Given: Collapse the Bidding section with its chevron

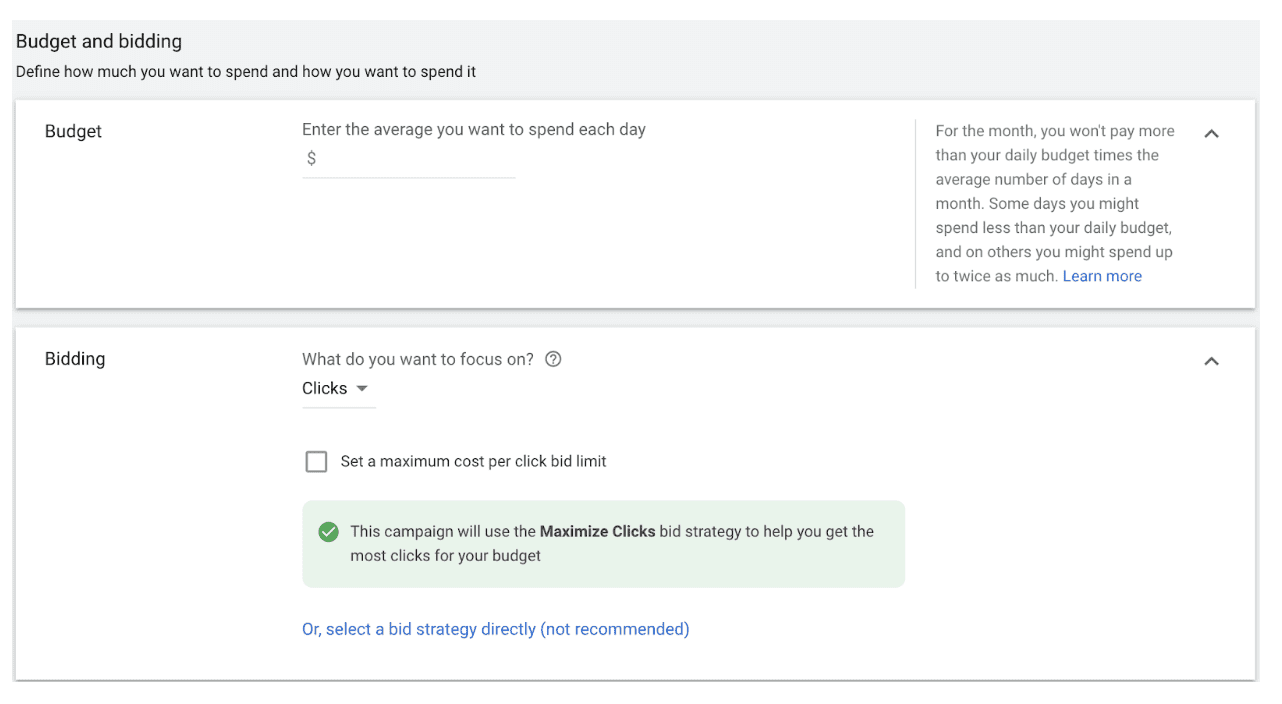Looking at the screenshot, I should coord(1211,361).
